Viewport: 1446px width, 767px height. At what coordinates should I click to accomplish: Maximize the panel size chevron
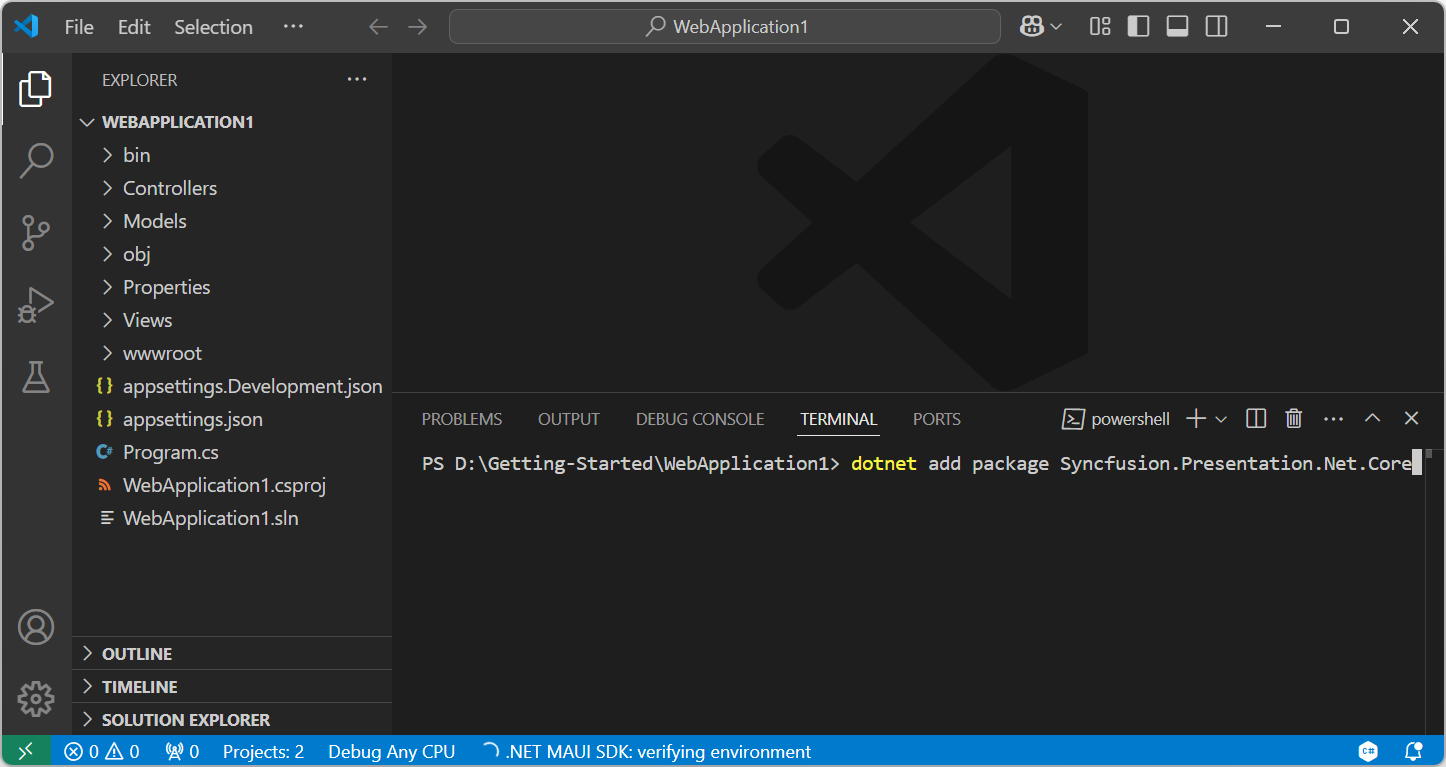[1373, 419]
